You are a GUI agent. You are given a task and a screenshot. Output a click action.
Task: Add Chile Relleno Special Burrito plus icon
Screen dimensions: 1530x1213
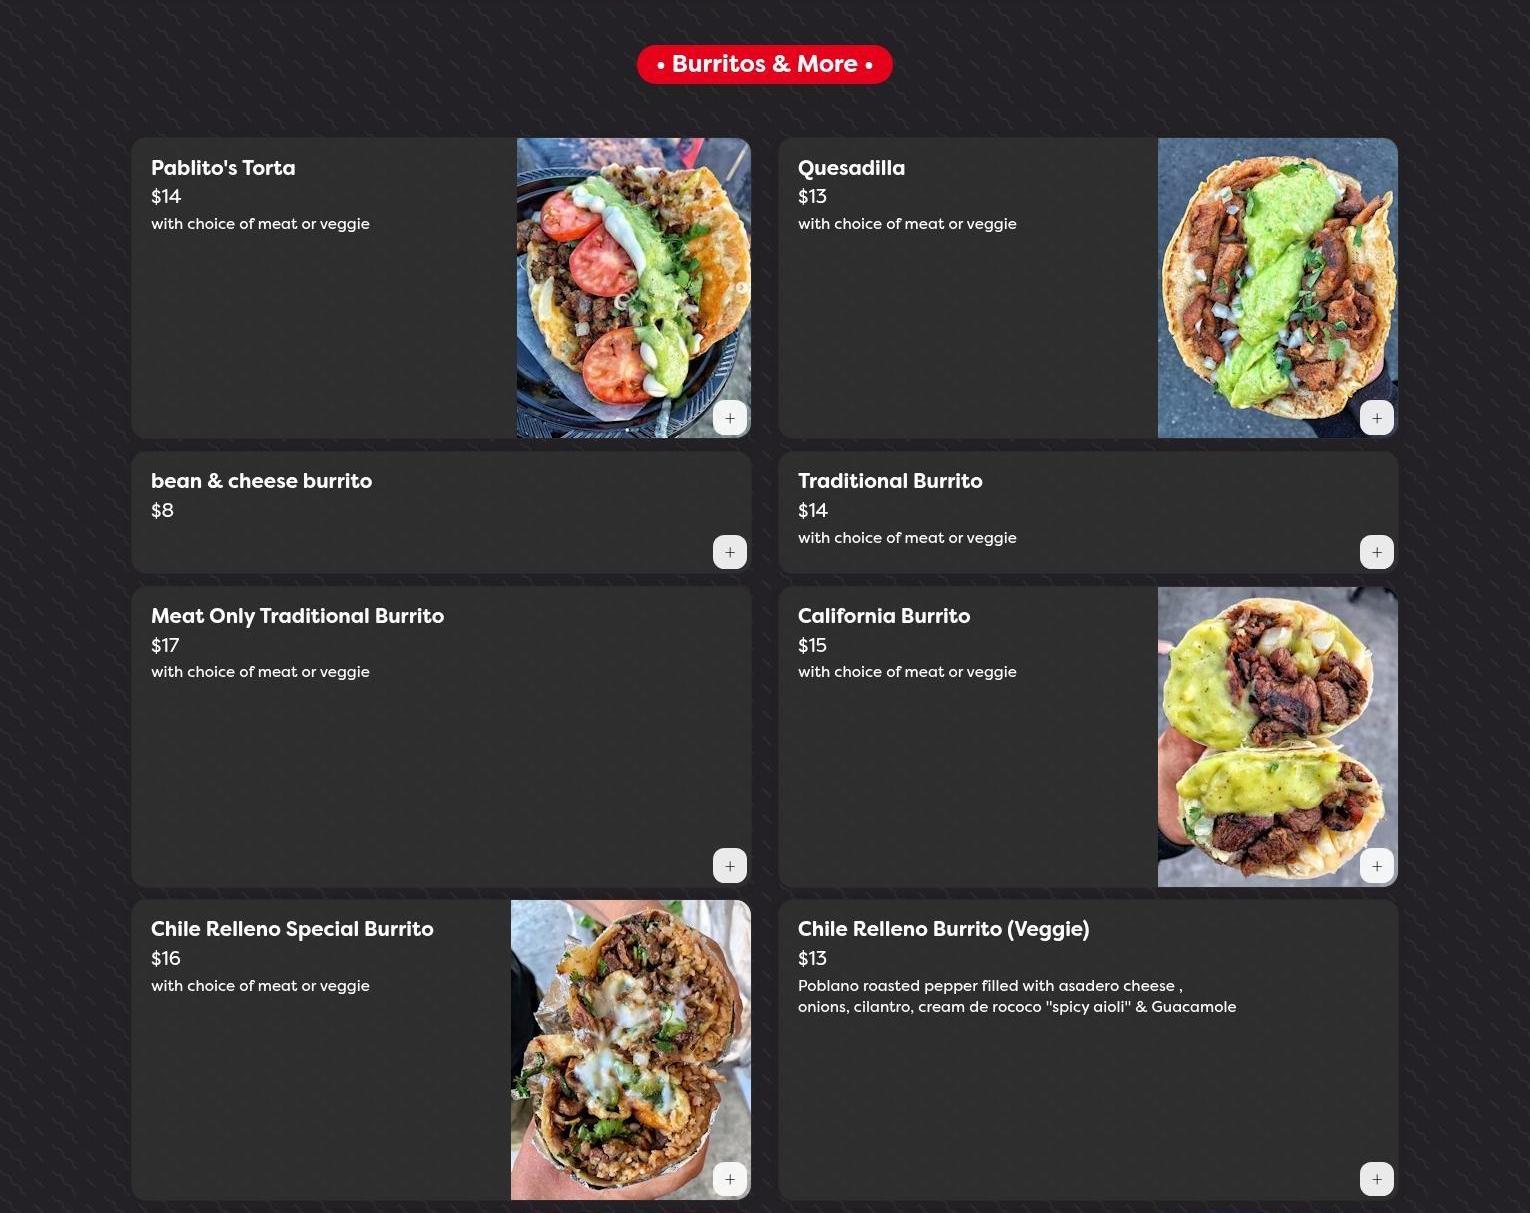tap(730, 1179)
